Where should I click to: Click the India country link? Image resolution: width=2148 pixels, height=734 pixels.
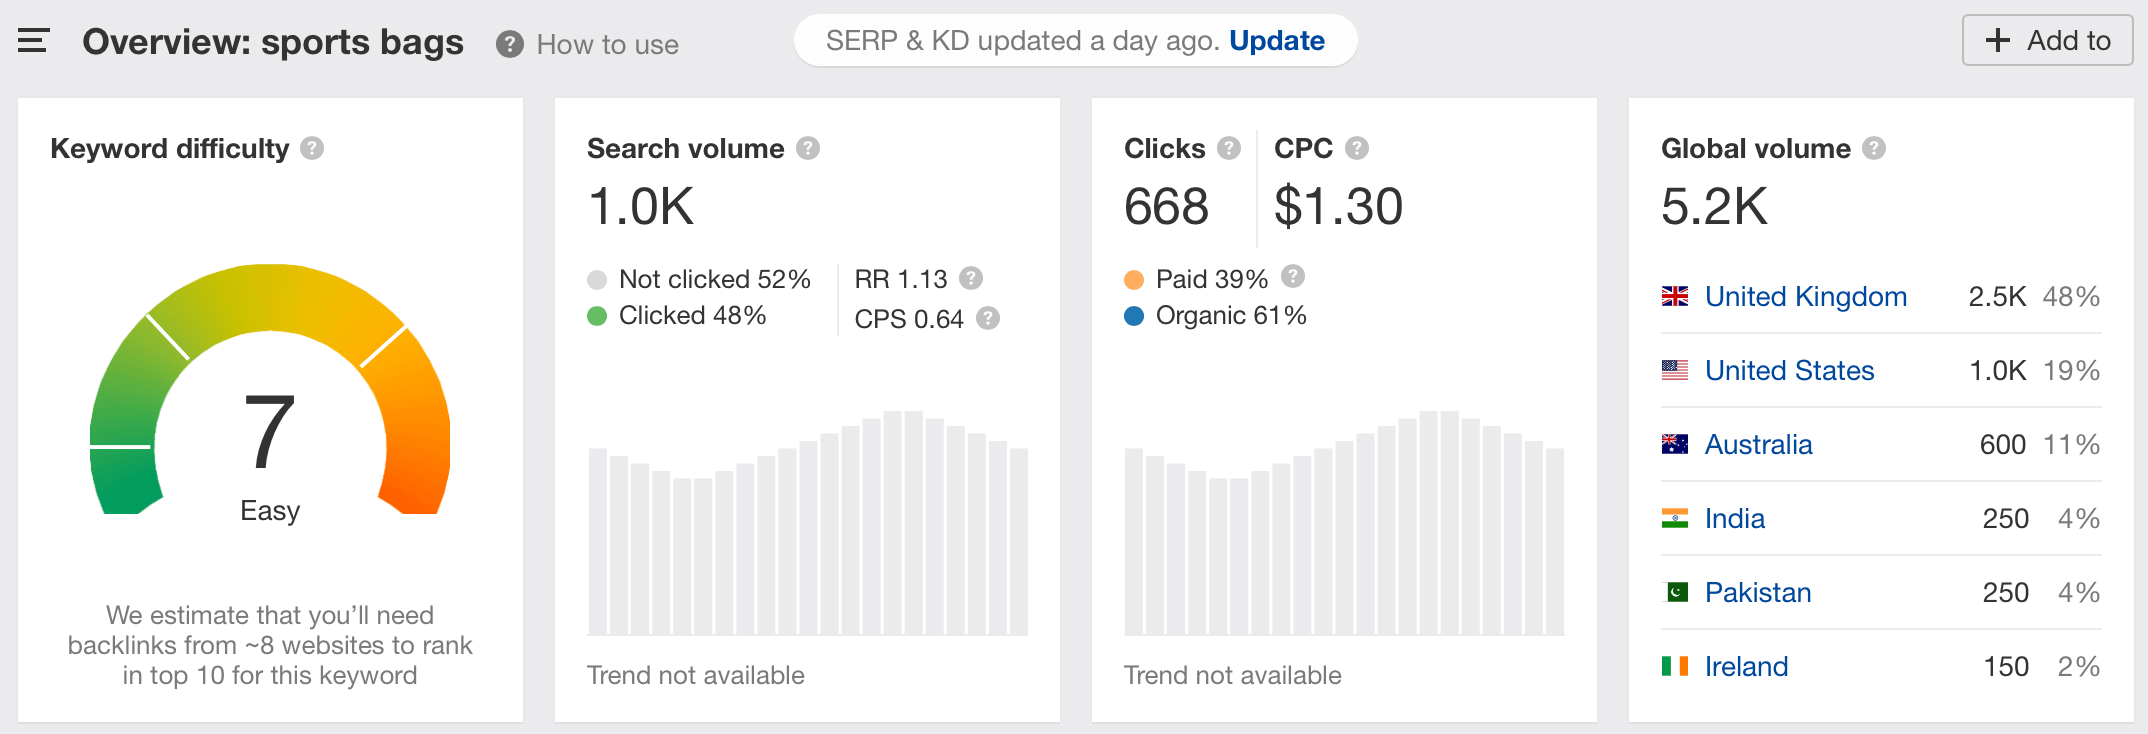tap(1734, 519)
